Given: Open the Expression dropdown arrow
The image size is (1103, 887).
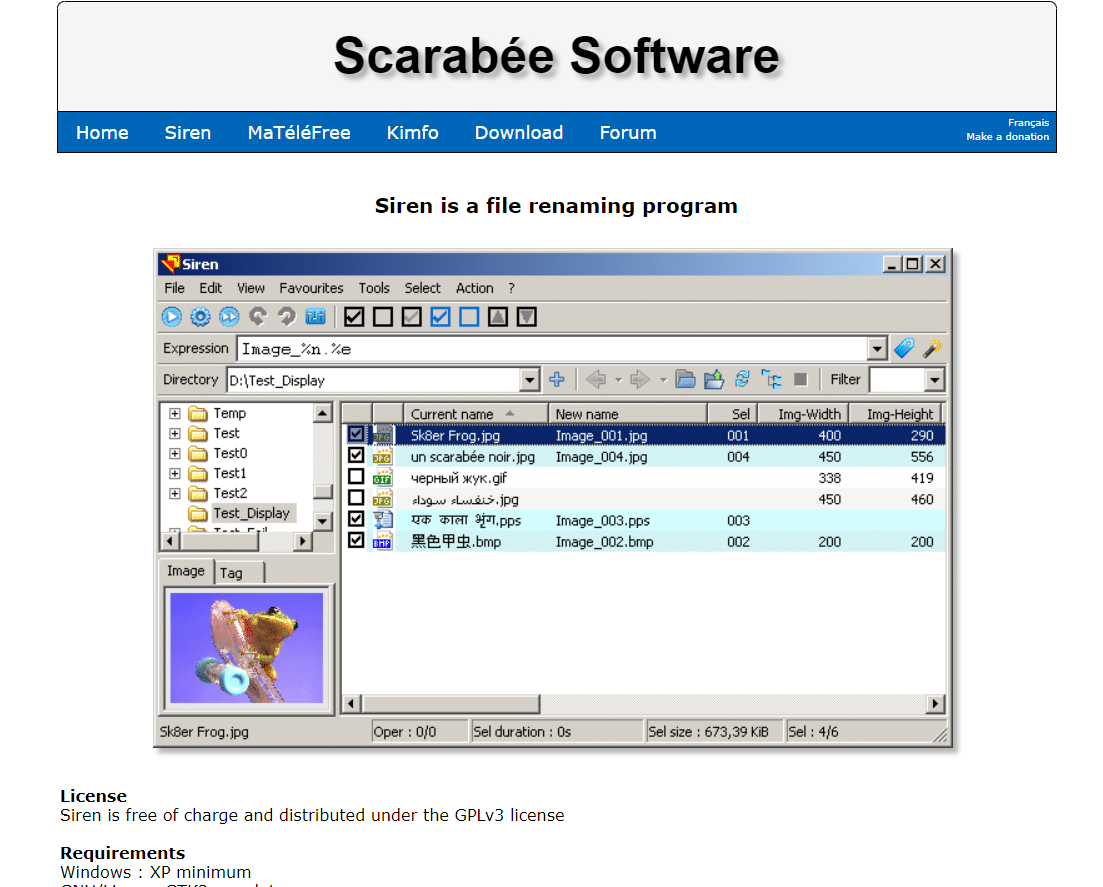Looking at the screenshot, I should click(876, 349).
